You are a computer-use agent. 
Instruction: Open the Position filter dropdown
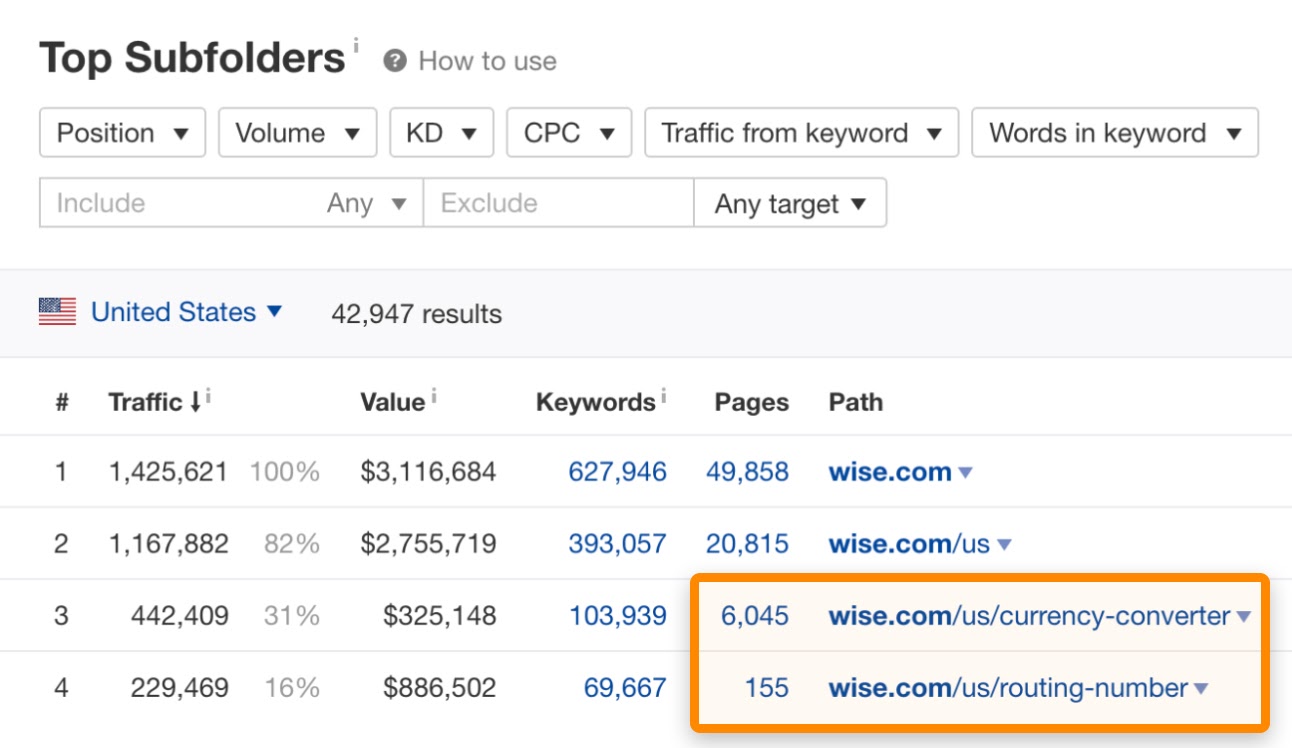pyautogui.click(x=122, y=133)
